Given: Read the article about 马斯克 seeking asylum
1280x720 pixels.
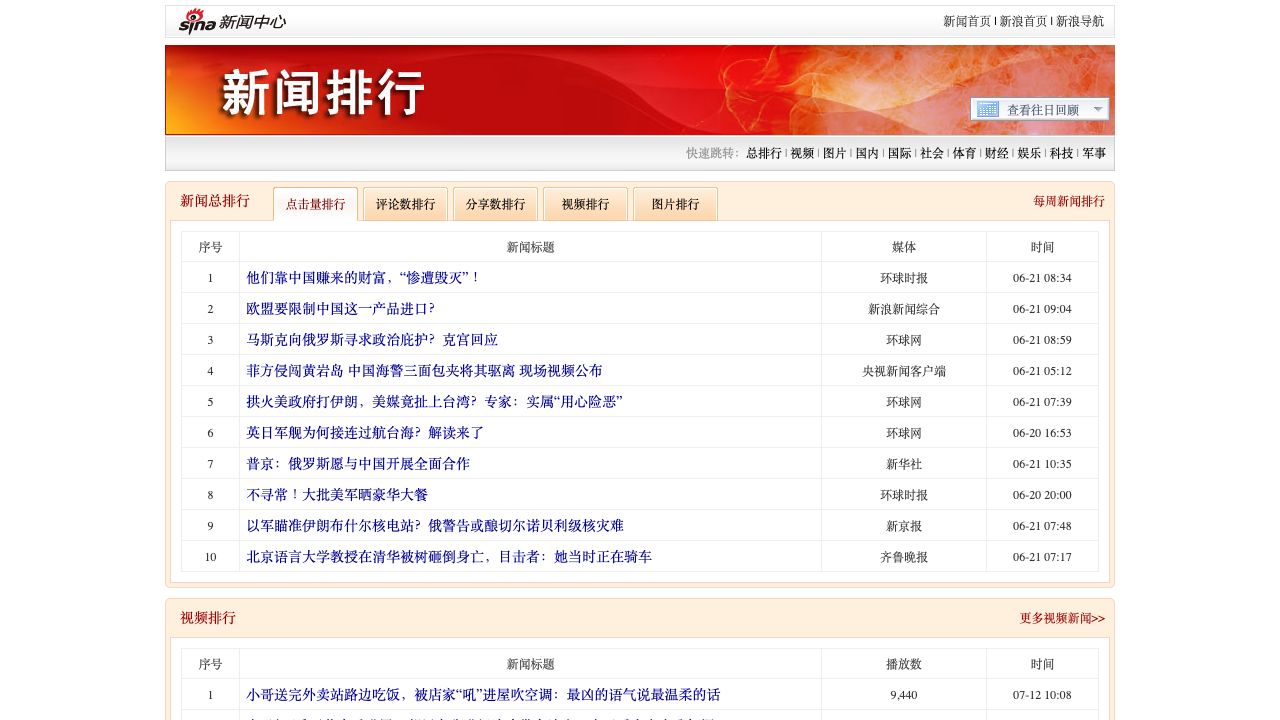Looking at the screenshot, I should tap(372, 339).
